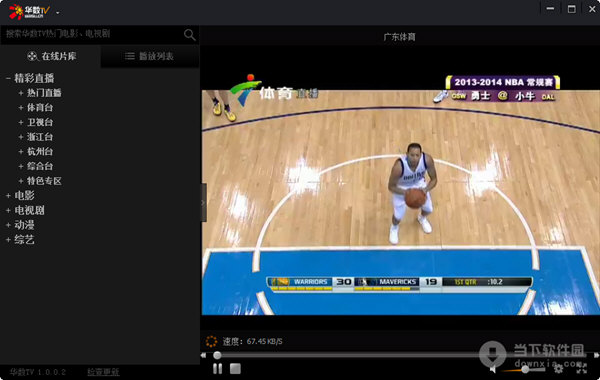This screenshot has width=600, height=380.
Task: Enter fullscreen mode
Action: tap(582, 369)
